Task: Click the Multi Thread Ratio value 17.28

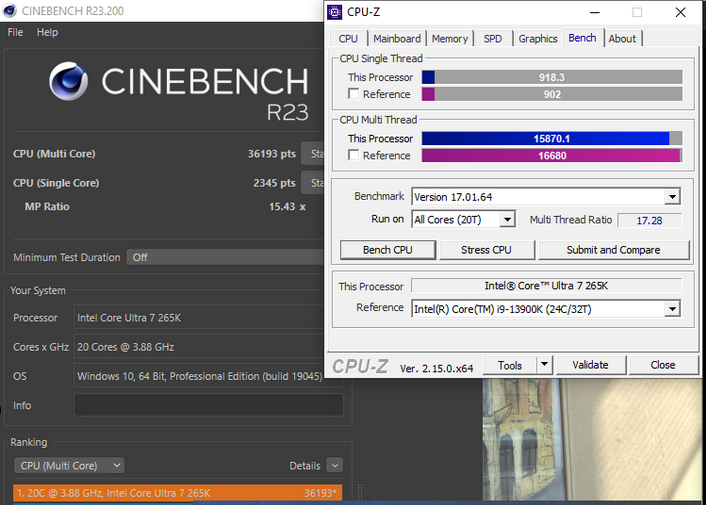Action: (649, 221)
